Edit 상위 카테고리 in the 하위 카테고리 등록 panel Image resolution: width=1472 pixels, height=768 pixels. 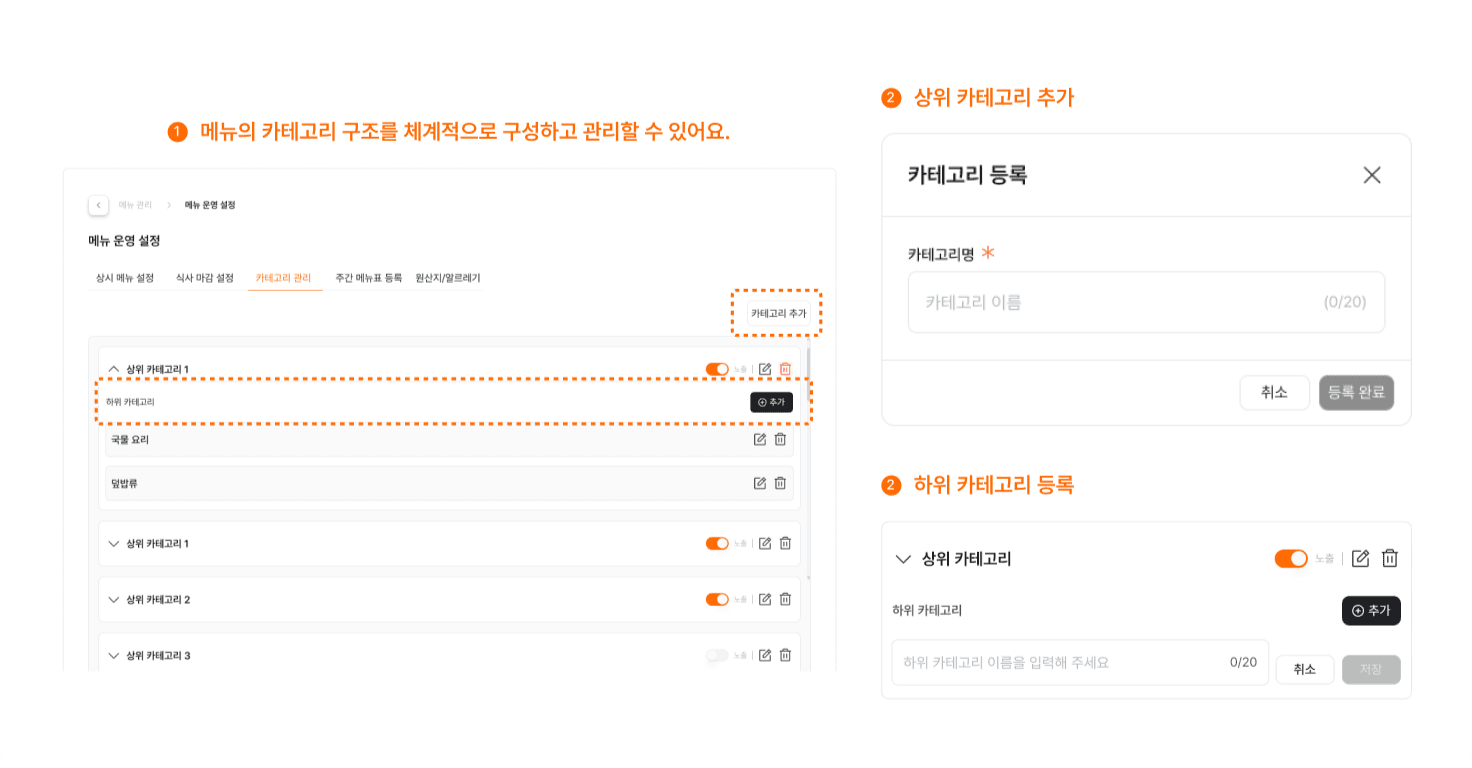tap(1360, 558)
